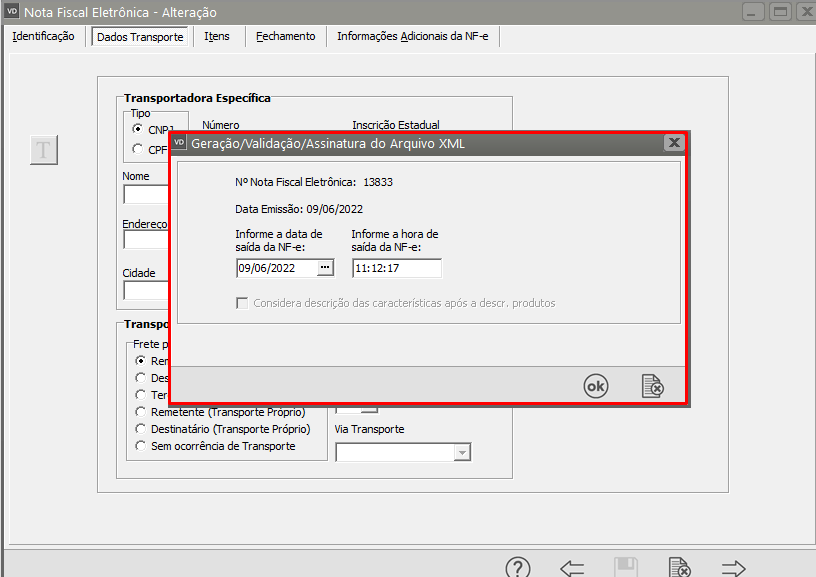The width and height of the screenshot is (816, 577).
Task: Switch to the Itens tab
Action: coord(216,36)
